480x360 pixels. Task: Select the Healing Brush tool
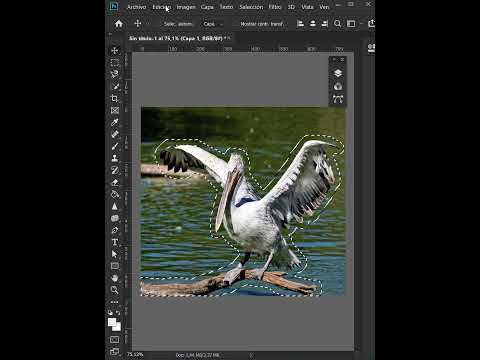coord(115,134)
